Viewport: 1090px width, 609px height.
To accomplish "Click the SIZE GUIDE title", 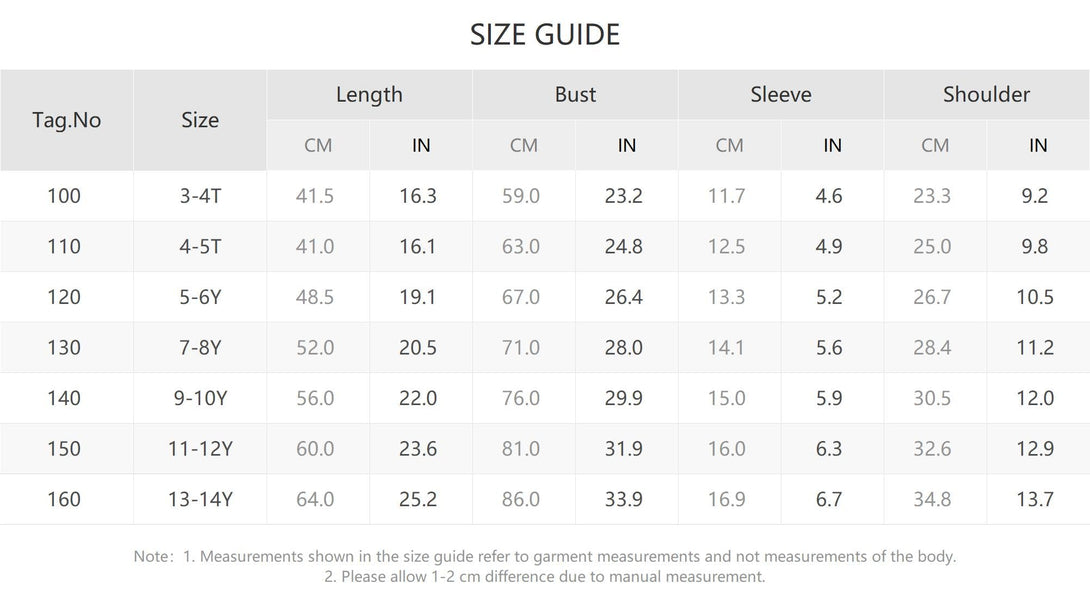I will point(544,35).
